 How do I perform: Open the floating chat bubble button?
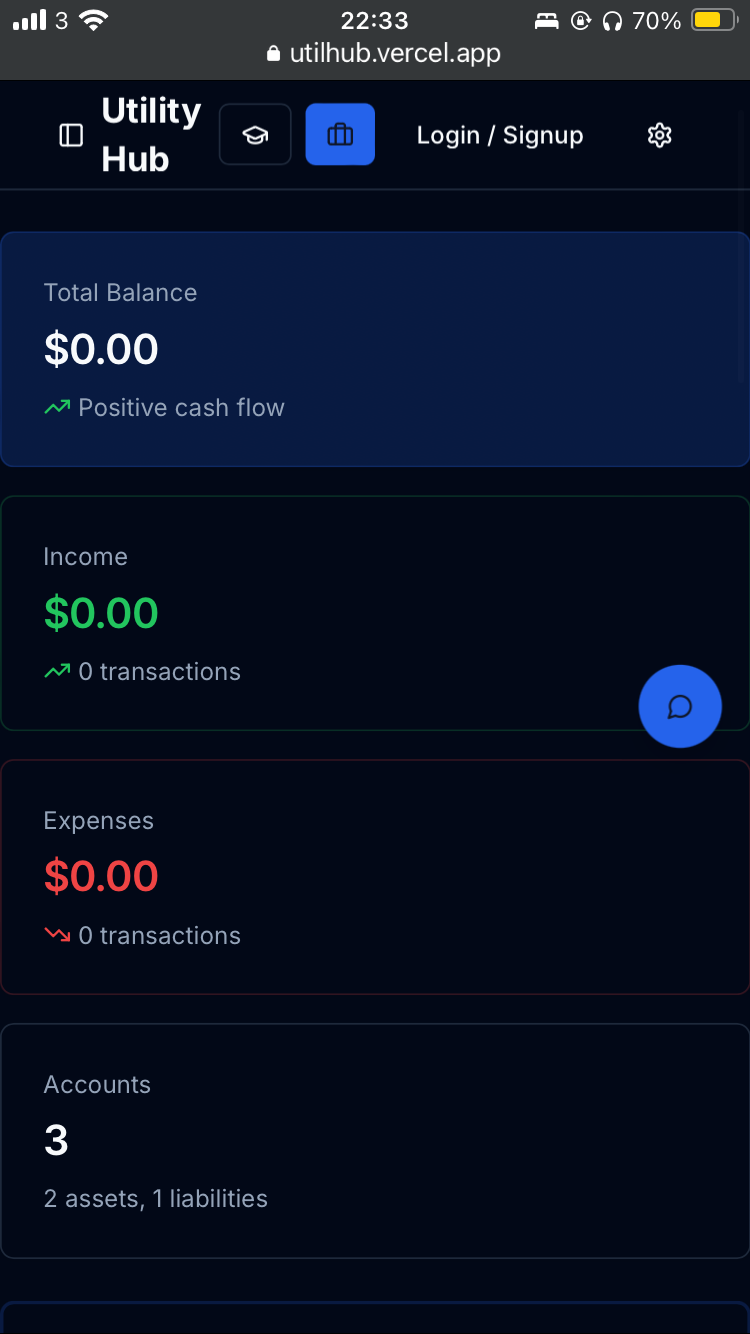(x=680, y=707)
